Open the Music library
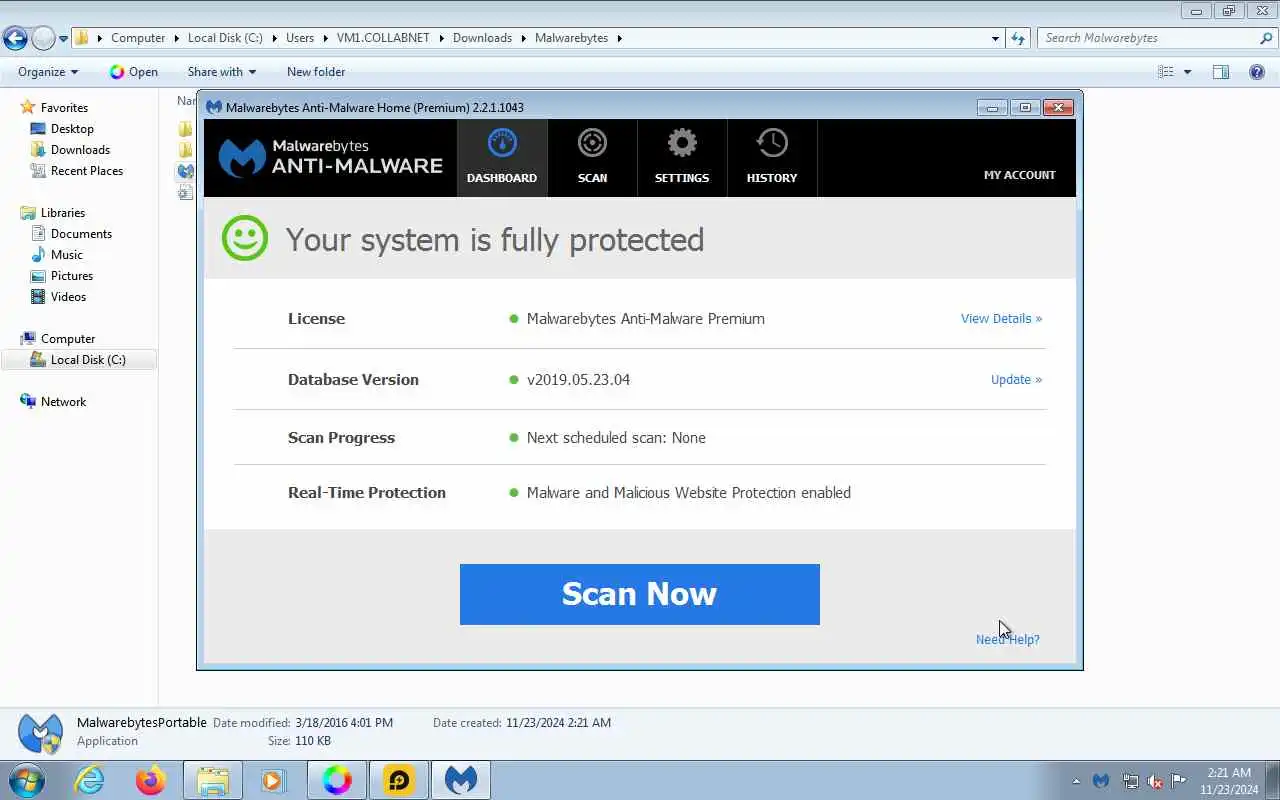Screen dimensions: 1280x800 (x=67, y=255)
